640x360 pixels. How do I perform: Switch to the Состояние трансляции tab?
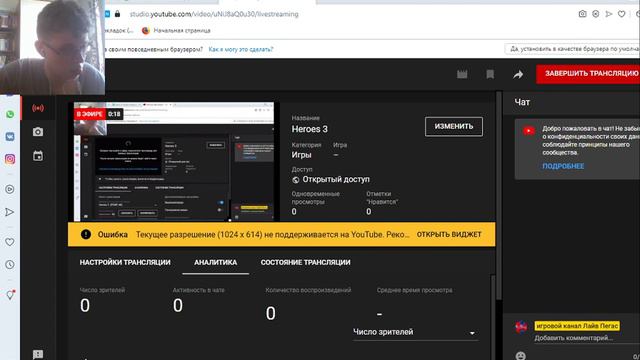click(305, 262)
